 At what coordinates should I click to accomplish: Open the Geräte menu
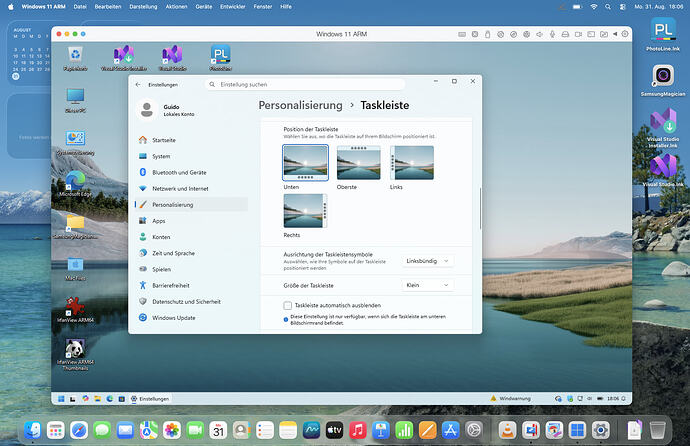204,7
